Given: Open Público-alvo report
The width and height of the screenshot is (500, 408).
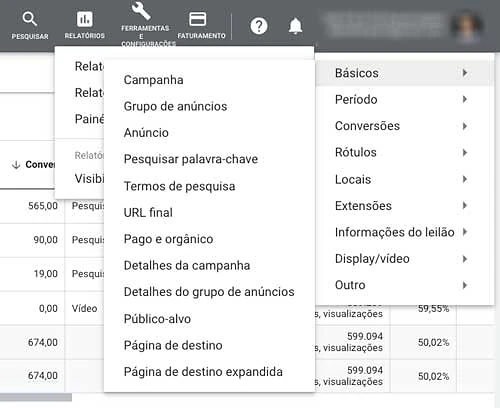Looking at the screenshot, I should pos(209,319).
